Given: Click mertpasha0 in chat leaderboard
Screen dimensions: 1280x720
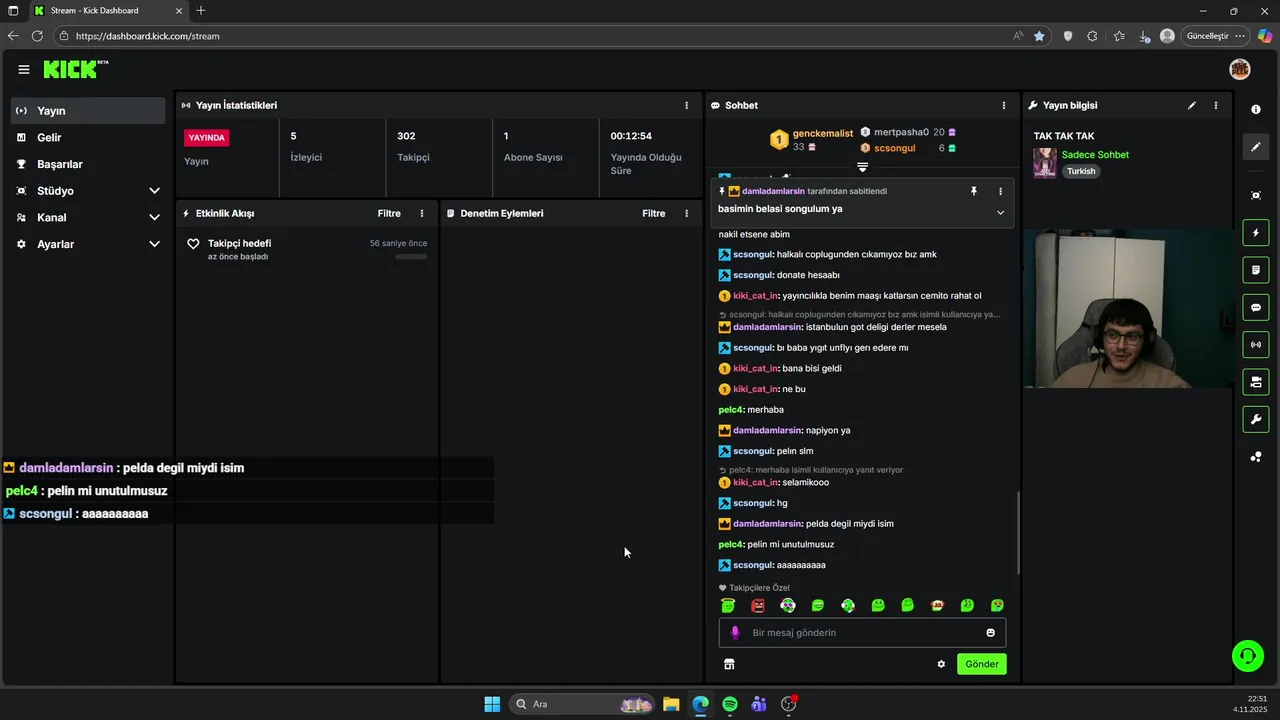Looking at the screenshot, I should pos(901,132).
